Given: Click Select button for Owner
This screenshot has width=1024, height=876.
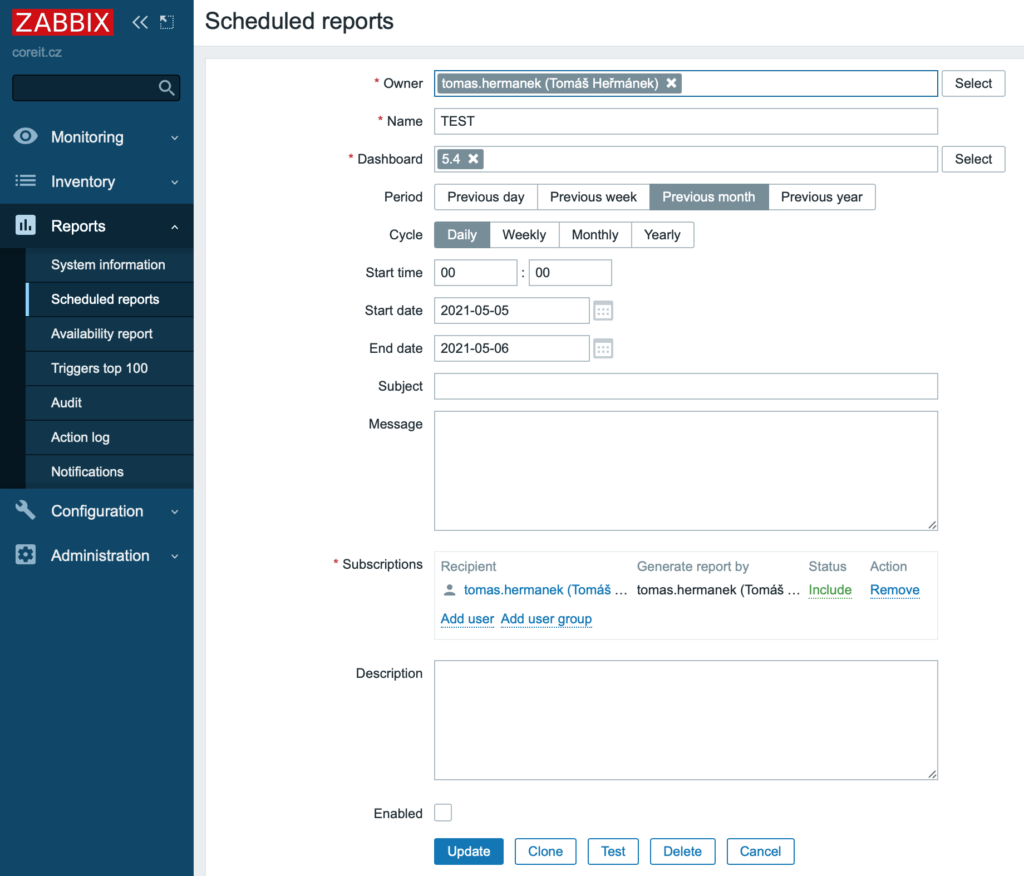Looking at the screenshot, I should (x=973, y=83).
